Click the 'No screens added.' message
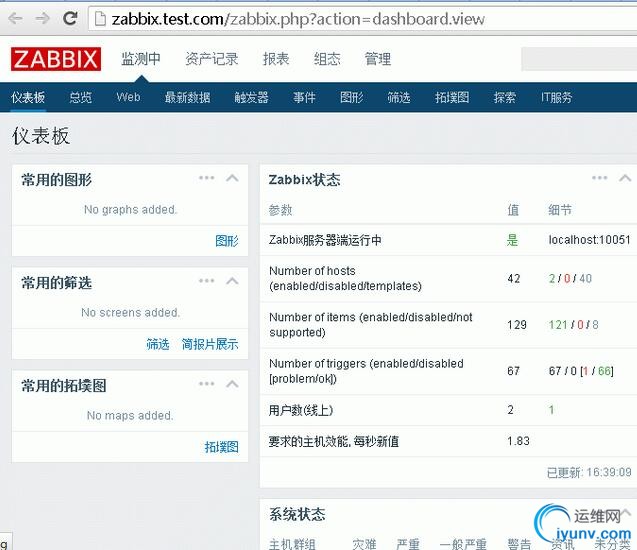This screenshot has height=550, width=637. pyautogui.click(x=130, y=312)
